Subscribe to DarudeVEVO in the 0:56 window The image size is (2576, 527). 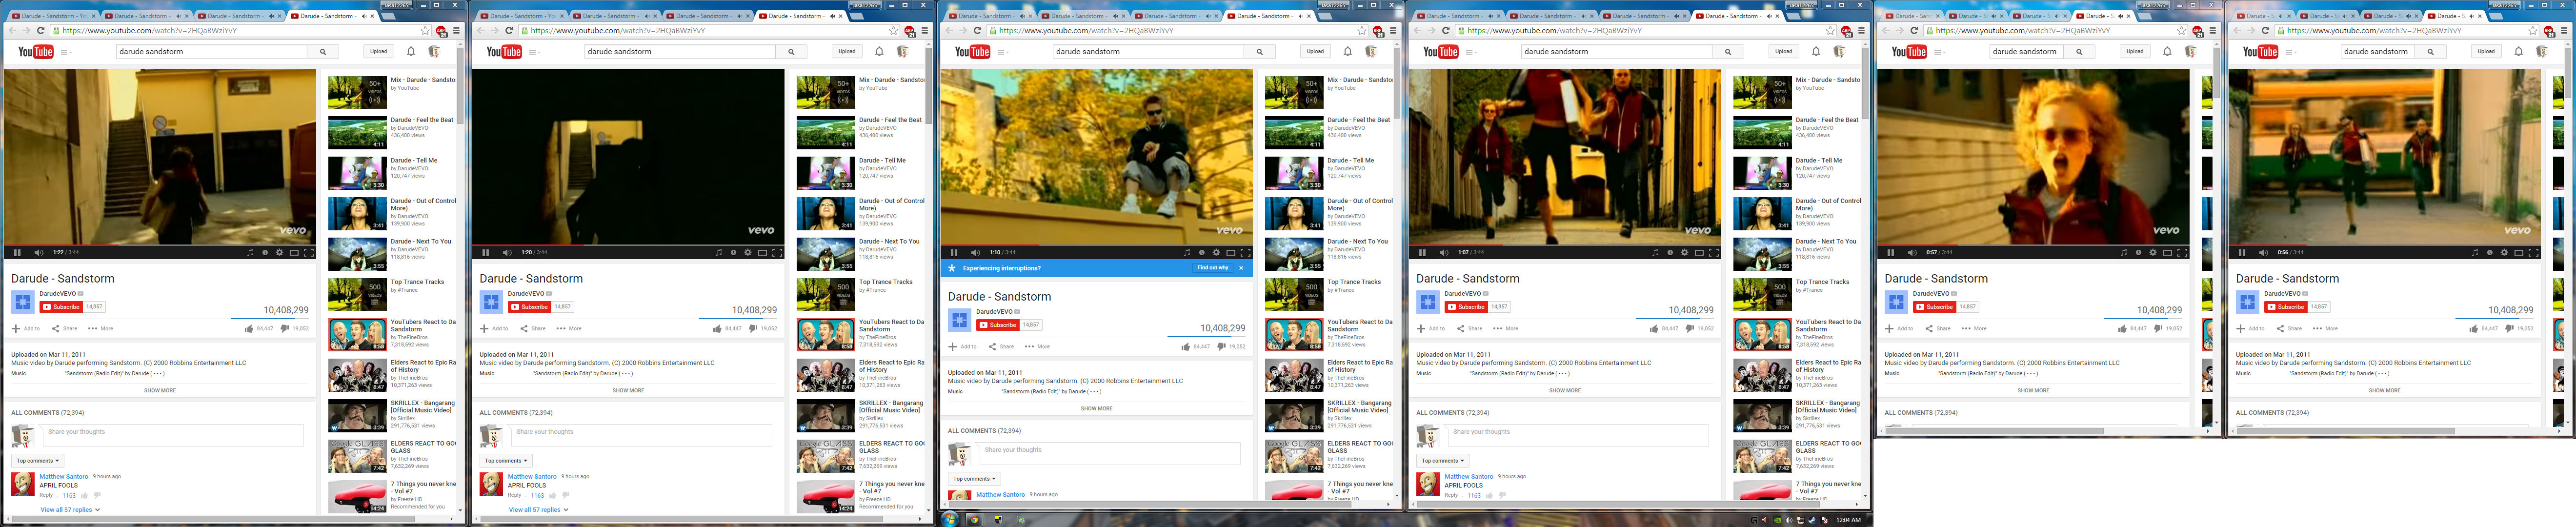tap(2285, 307)
